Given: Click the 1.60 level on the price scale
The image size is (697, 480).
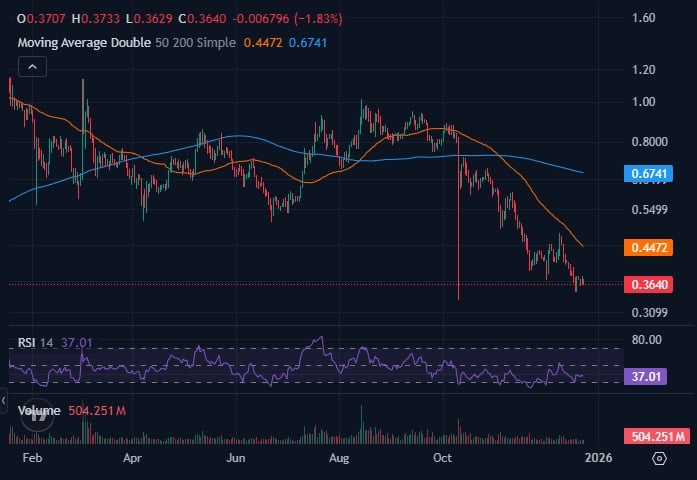Looking at the screenshot, I should [644, 18].
